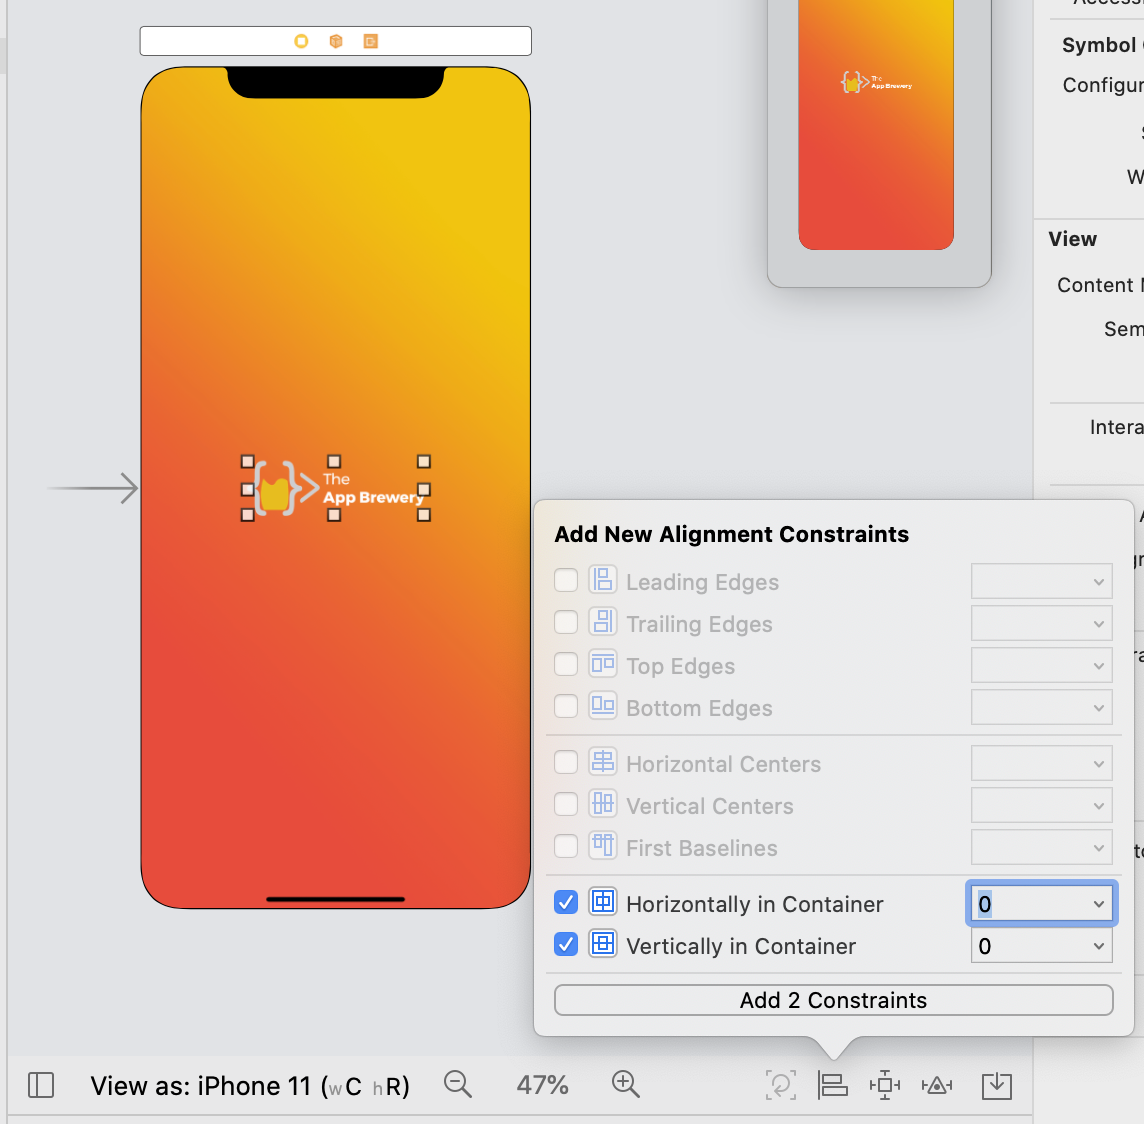1144x1124 pixels.
Task: Check the Trailing Edges checkbox
Action: tap(566, 622)
